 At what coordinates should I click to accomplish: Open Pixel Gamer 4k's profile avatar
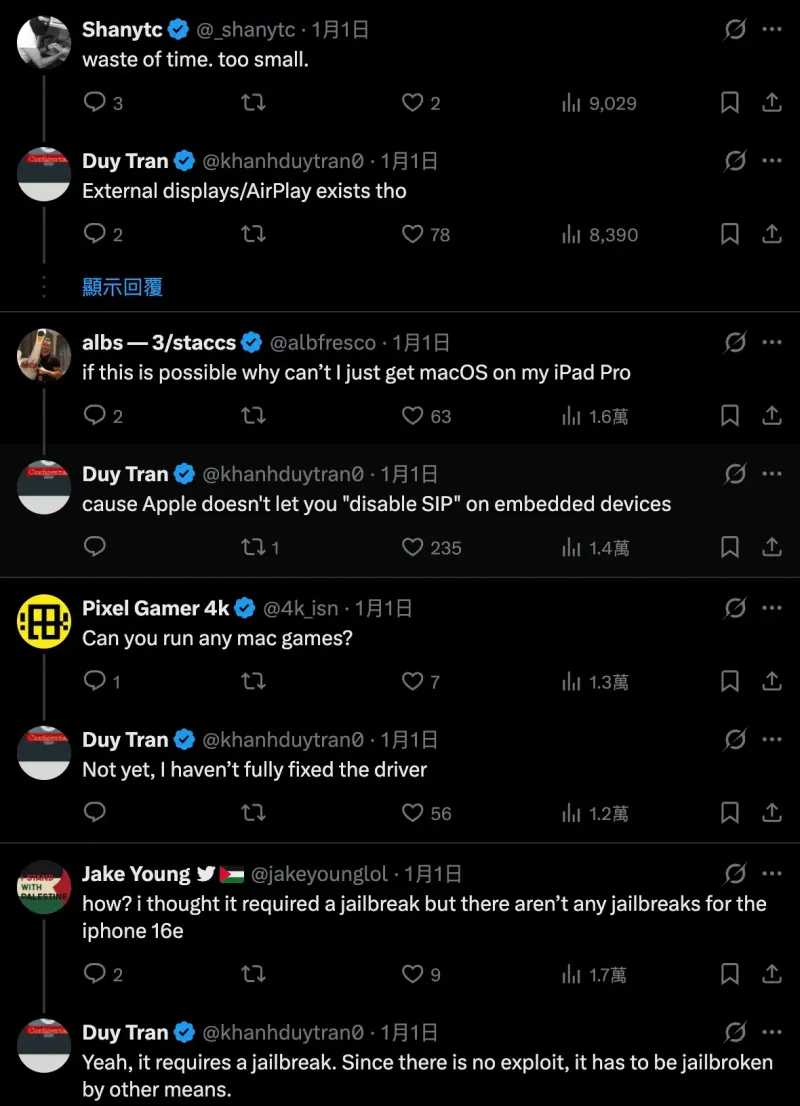point(44,622)
